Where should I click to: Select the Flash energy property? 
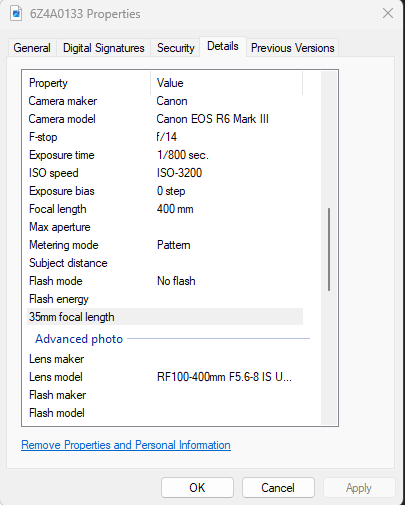(59, 299)
